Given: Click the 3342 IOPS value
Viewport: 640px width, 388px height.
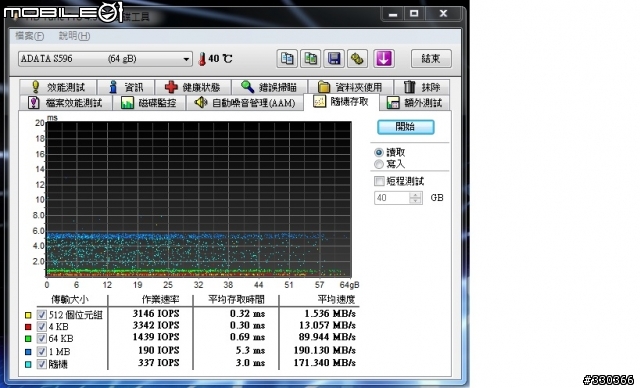Looking at the screenshot, I should pyautogui.click(x=156, y=326).
